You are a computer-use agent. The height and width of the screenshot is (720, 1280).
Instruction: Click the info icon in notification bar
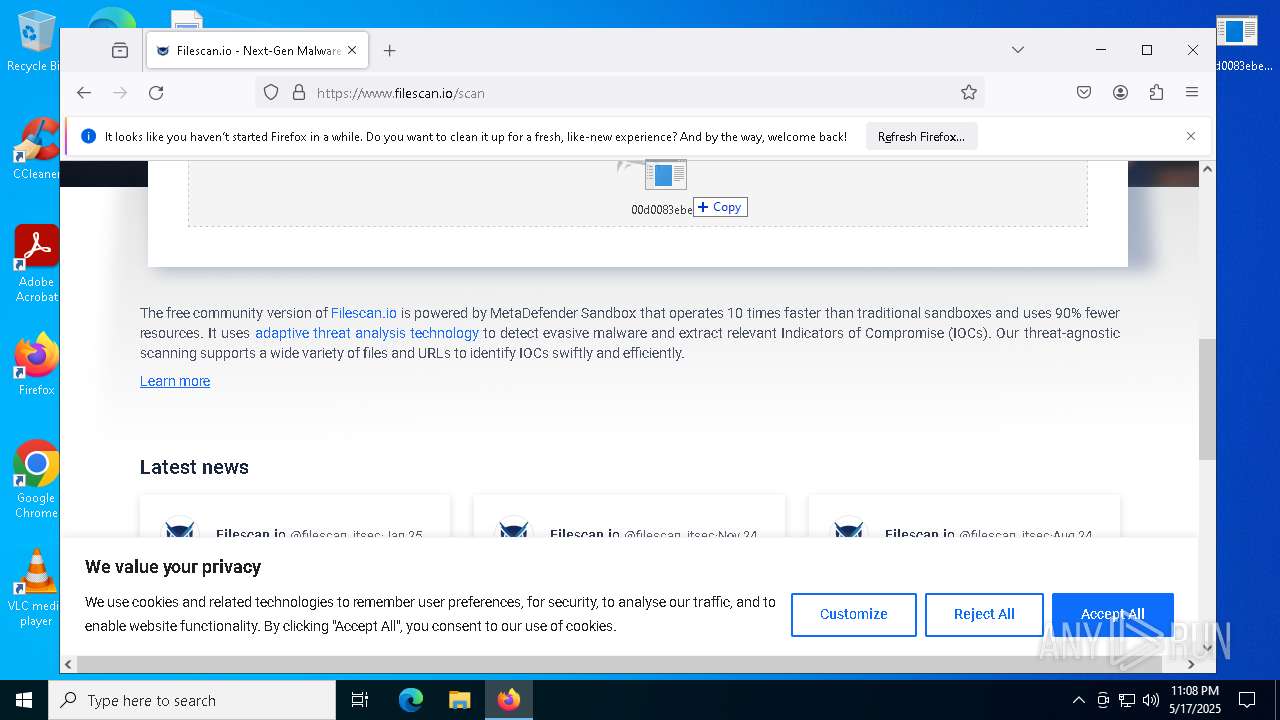[x=88, y=136]
